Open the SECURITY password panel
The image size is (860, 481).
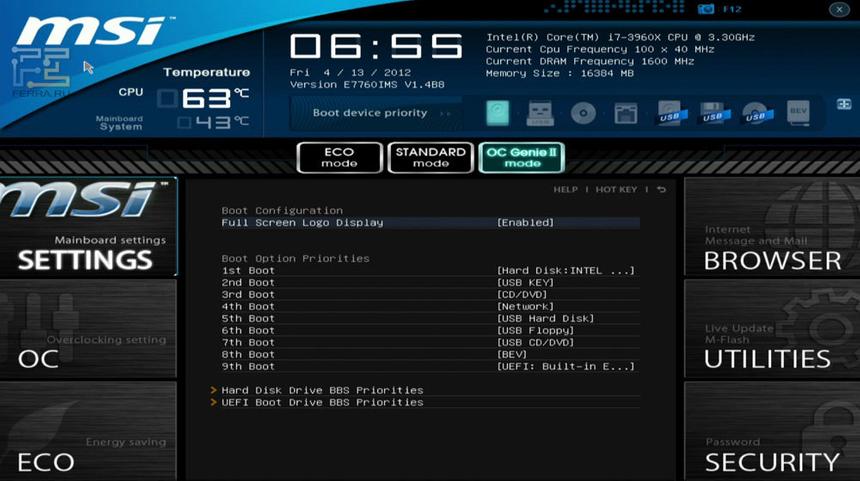pyautogui.click(x=772, y=431)
